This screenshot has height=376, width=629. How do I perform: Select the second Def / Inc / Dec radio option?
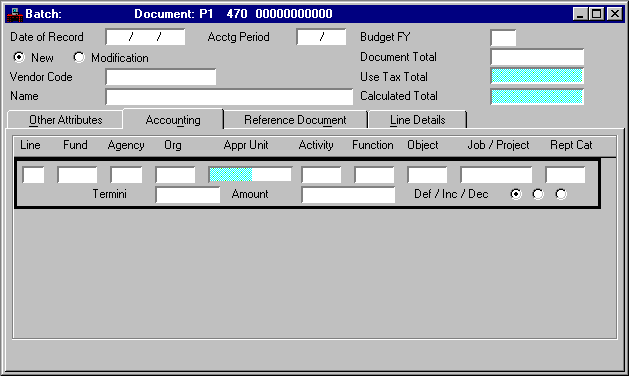coord(538,194)
